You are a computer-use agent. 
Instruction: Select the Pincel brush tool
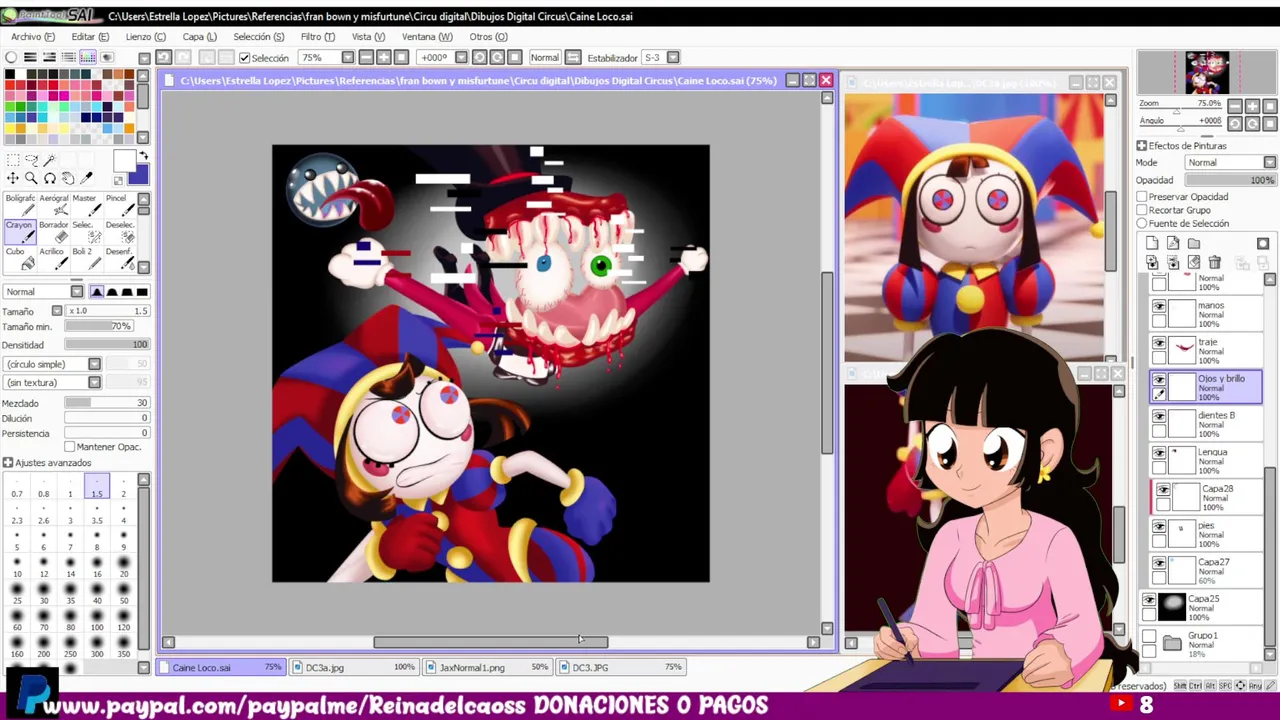tap(118, 204)
